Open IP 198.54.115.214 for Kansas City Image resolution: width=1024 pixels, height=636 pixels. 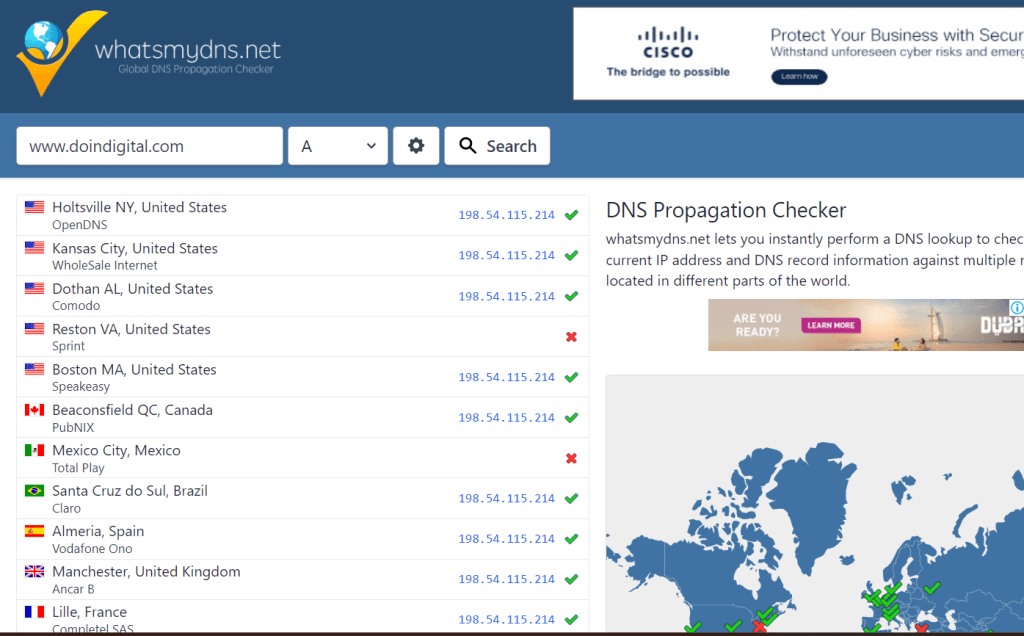[506, 255]
